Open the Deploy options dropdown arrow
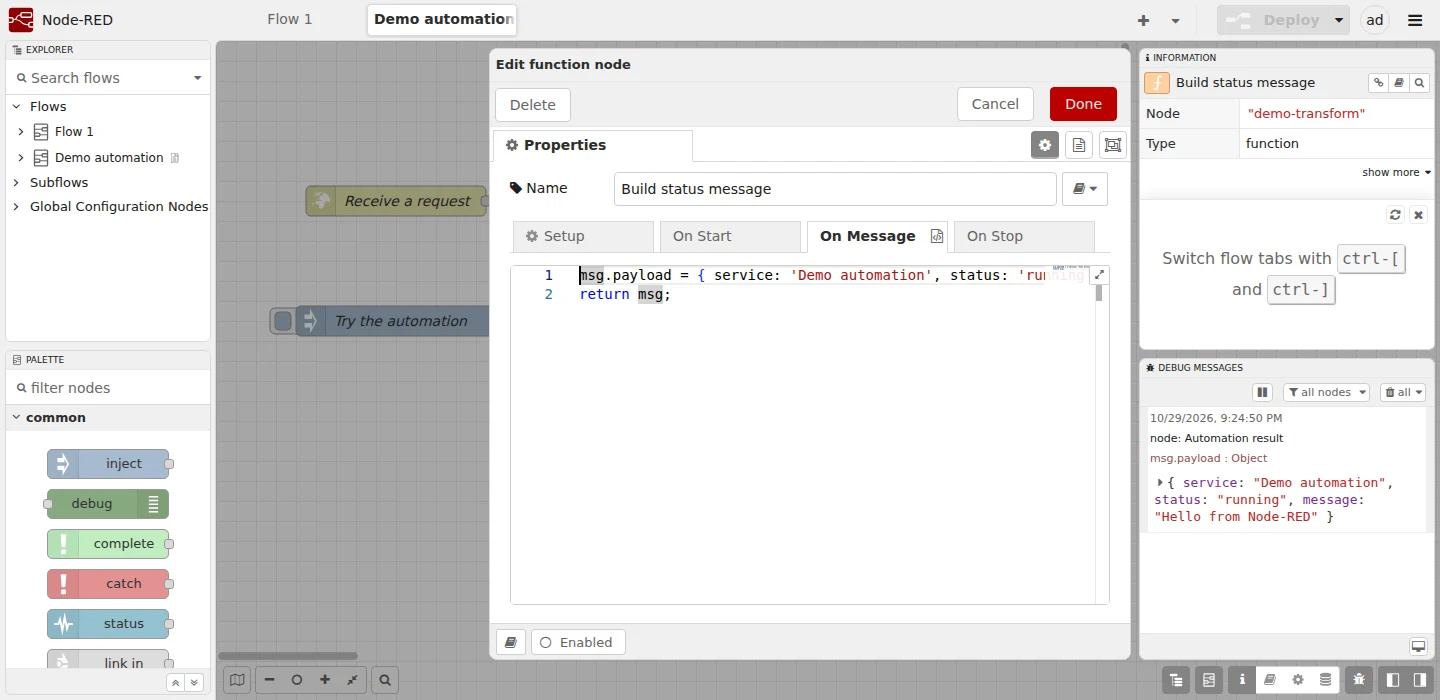The height and width of the screenshot is (700, 1440). coord(1338,20)
